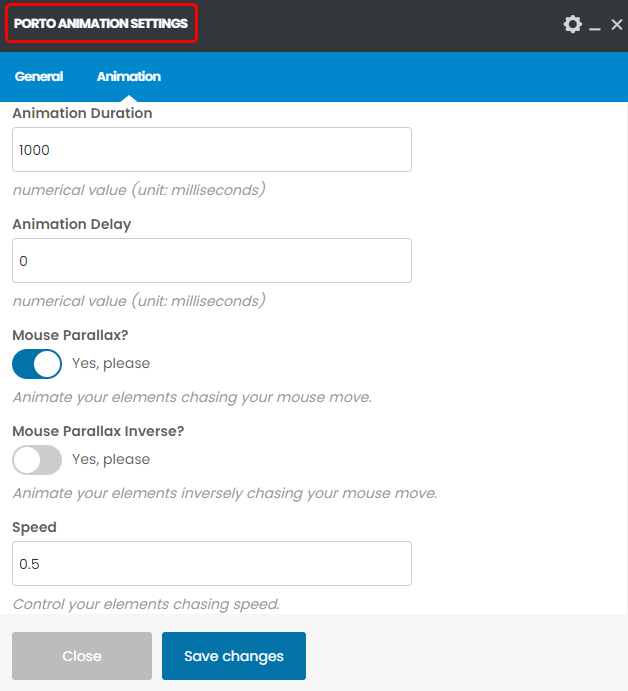Click the "Mouse Parallax Inverse?" label text
This screenshot has width=628, height=691.
point(98,431)
